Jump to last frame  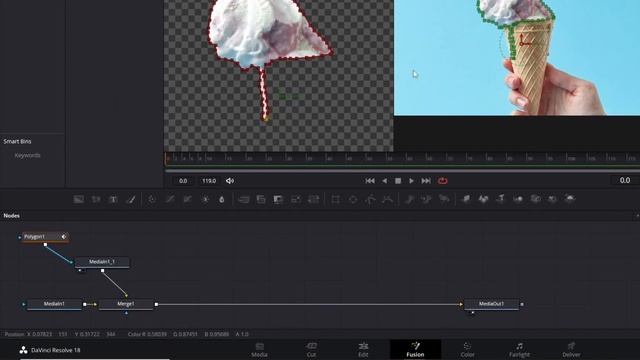pos(426,181)
